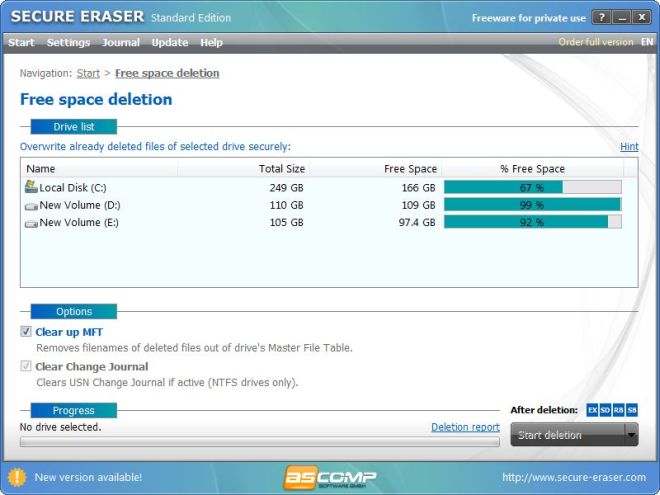Open the Settings menu
Viewport: 660px width, 495px height.
pyautogui.click(x=68, y=43)
